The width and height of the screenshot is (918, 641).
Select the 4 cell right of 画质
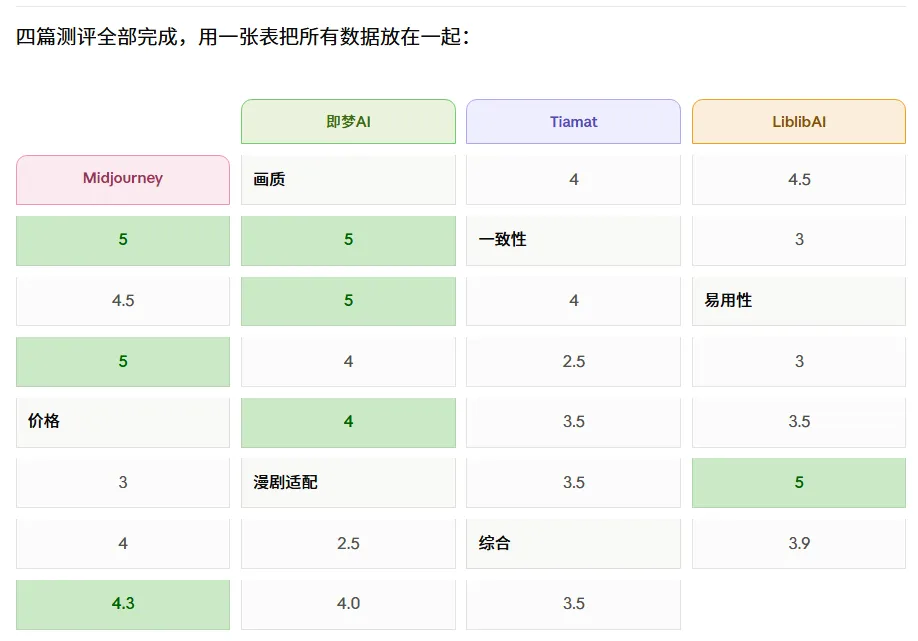click(573, 180)
